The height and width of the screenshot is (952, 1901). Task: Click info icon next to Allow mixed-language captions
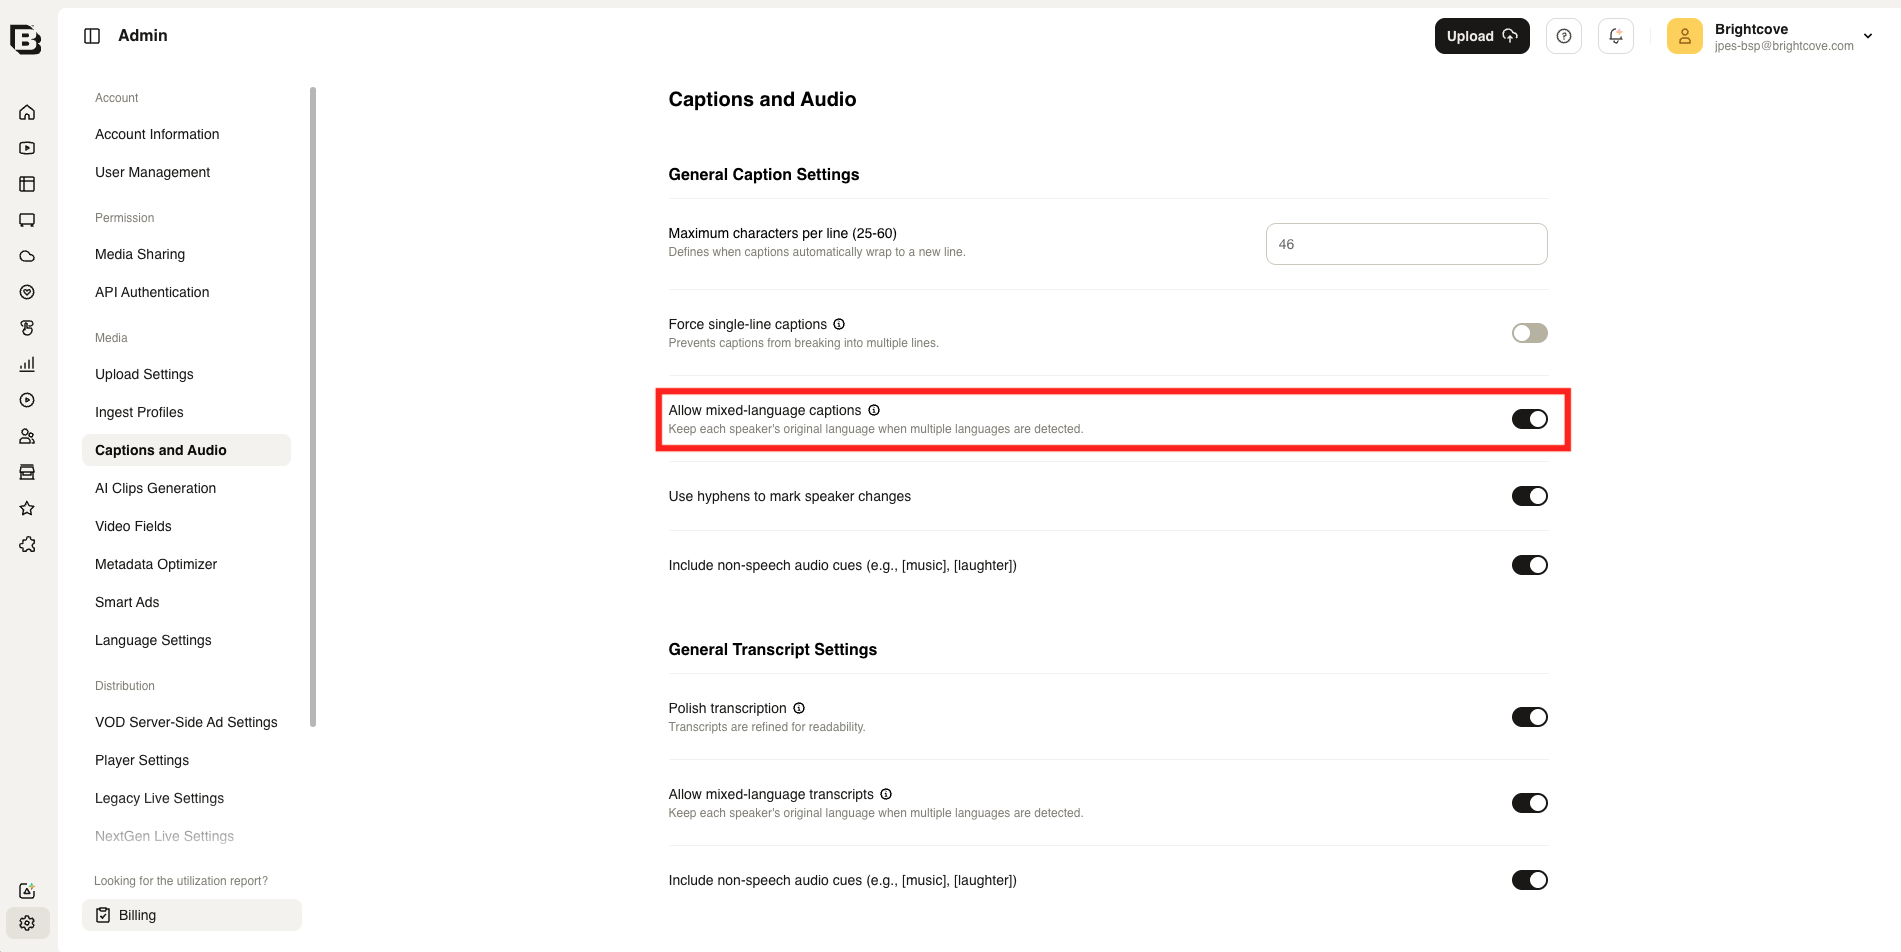click(874, 410)
